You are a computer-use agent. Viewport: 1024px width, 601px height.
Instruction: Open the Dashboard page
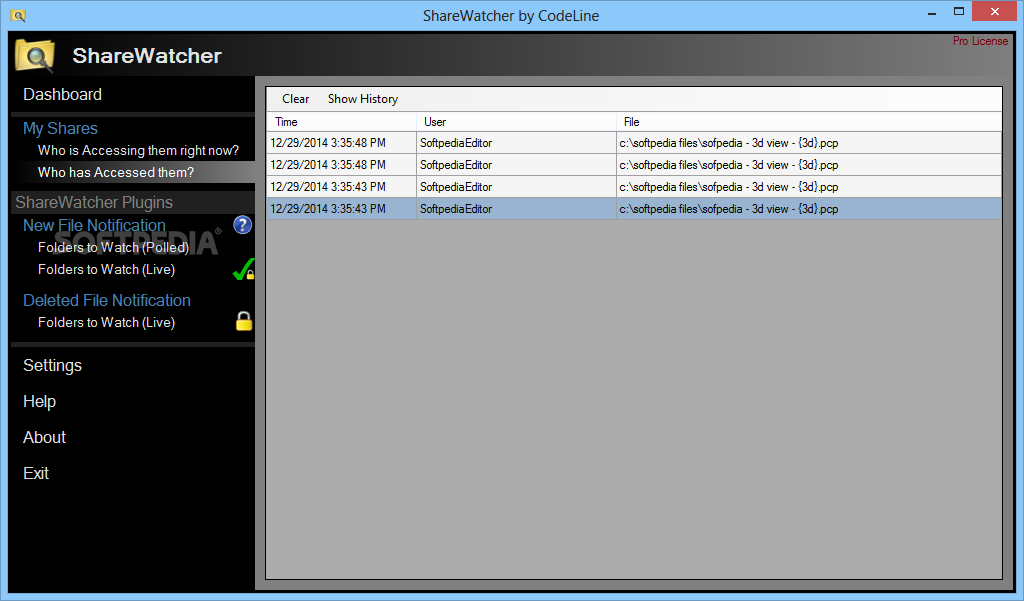[62, 94]
